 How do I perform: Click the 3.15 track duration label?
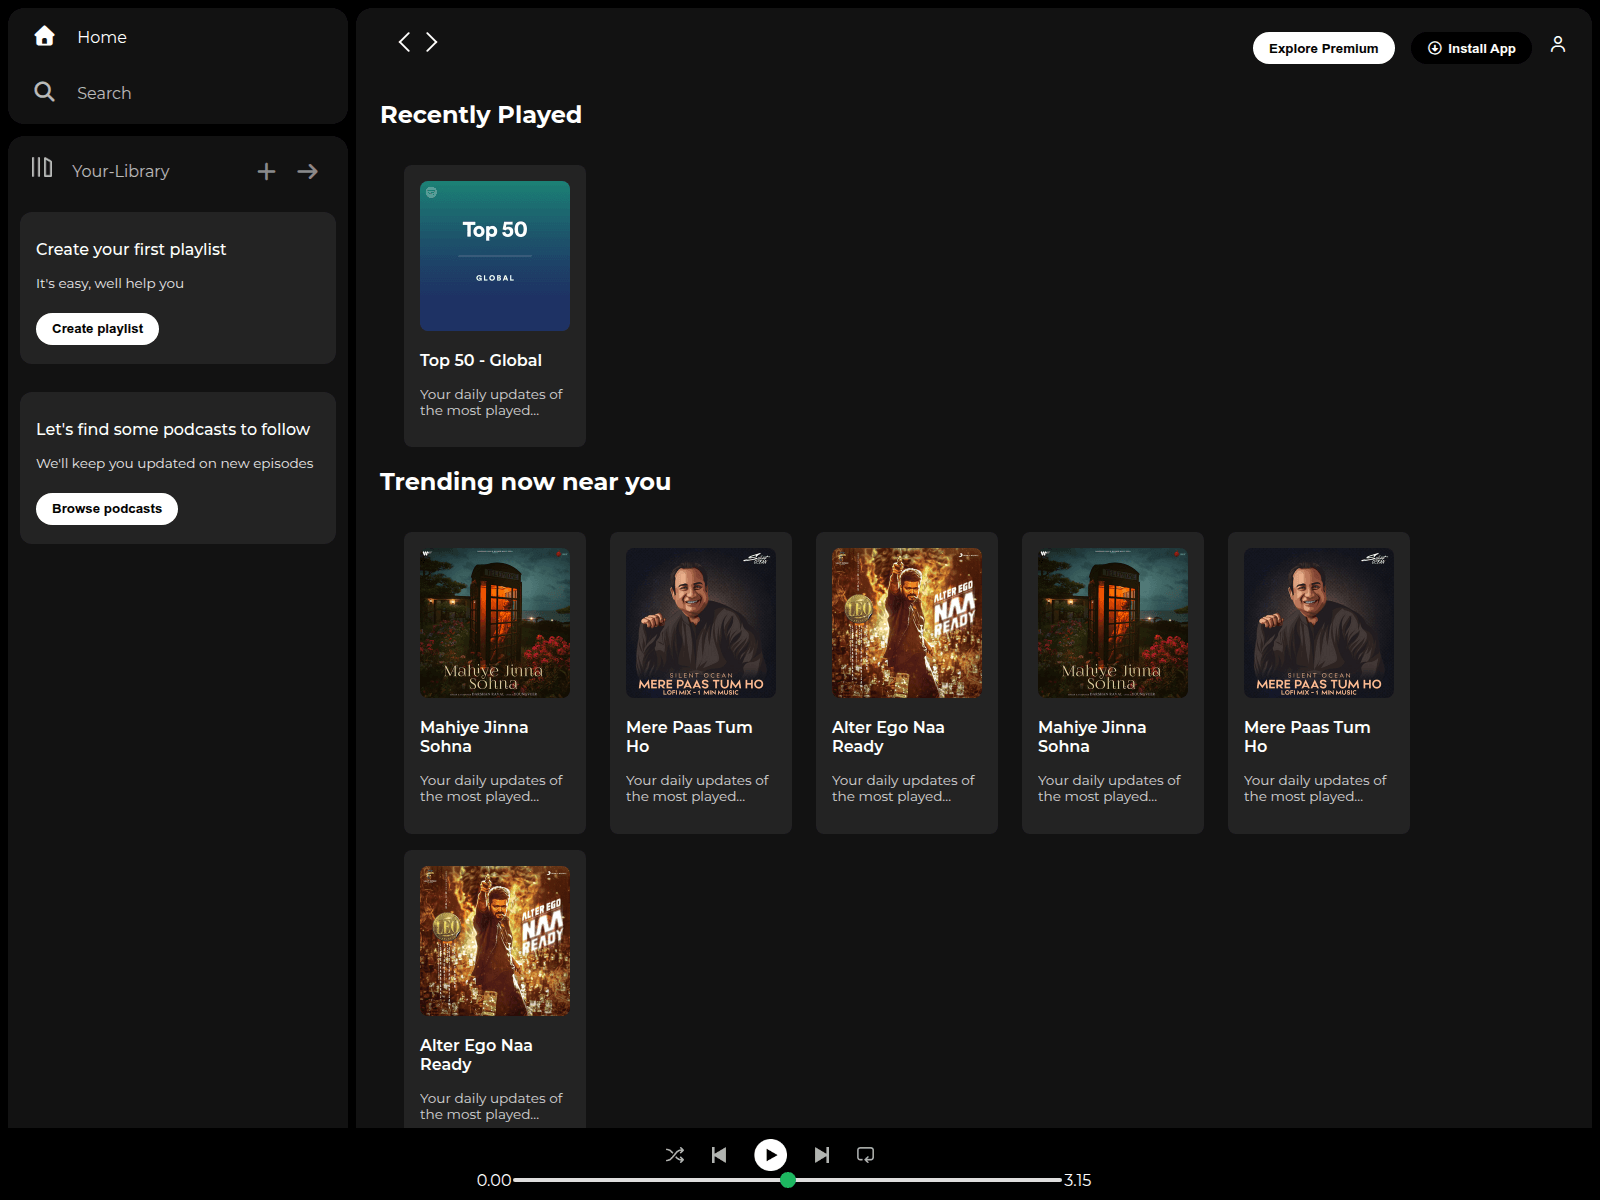pos(1077,1180)
